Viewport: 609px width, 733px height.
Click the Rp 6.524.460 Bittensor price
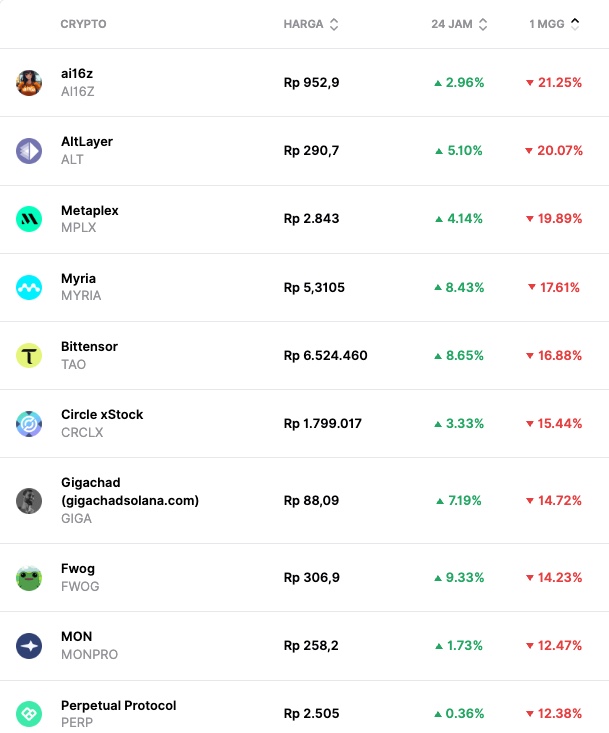[x=325, y=355]
